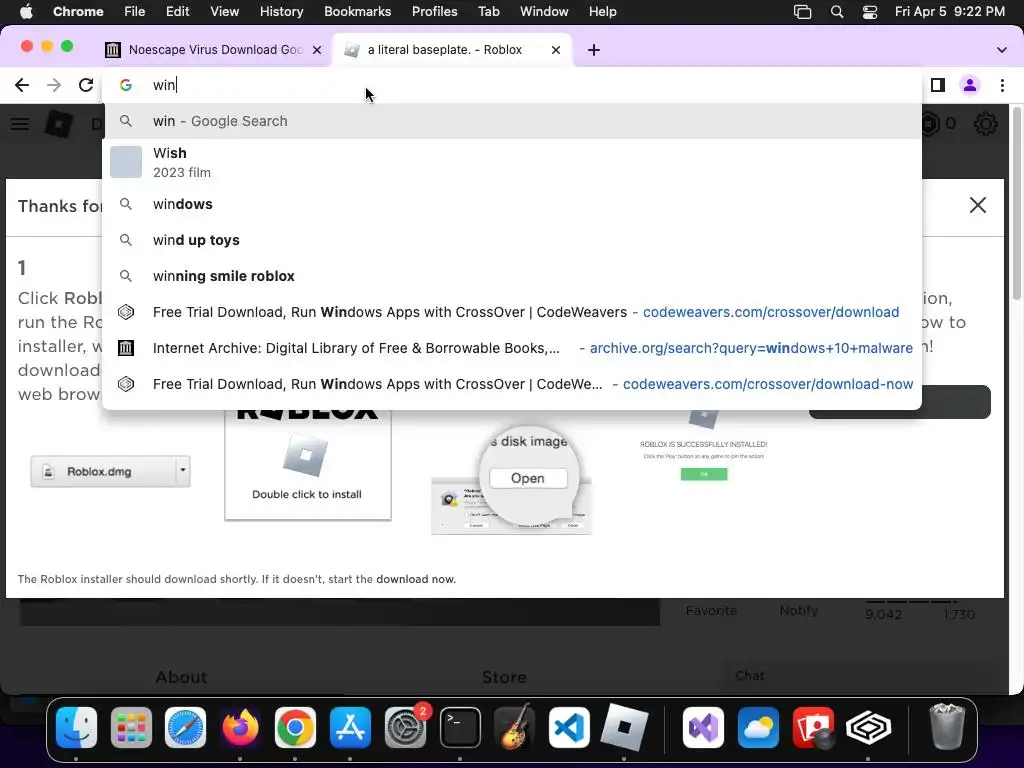Click the Robux icon in Roblox header
Screen dimensions: 1024x768
pyautogui.click(x=930, y=123)
